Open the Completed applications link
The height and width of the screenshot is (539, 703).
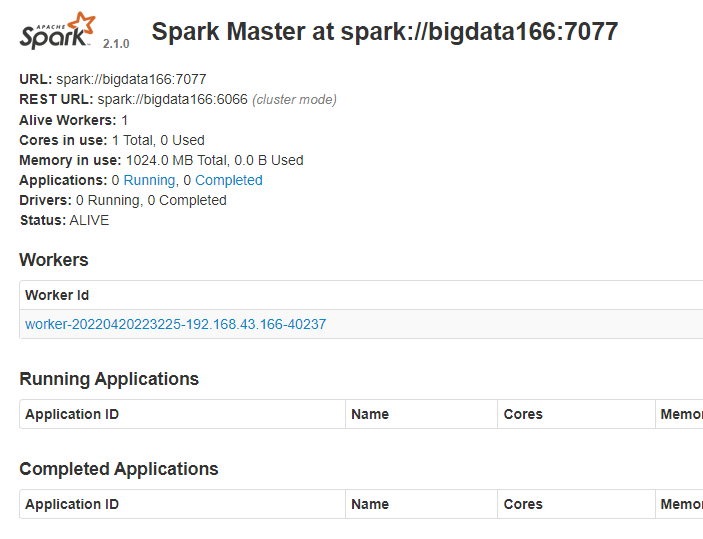[228, 180]
